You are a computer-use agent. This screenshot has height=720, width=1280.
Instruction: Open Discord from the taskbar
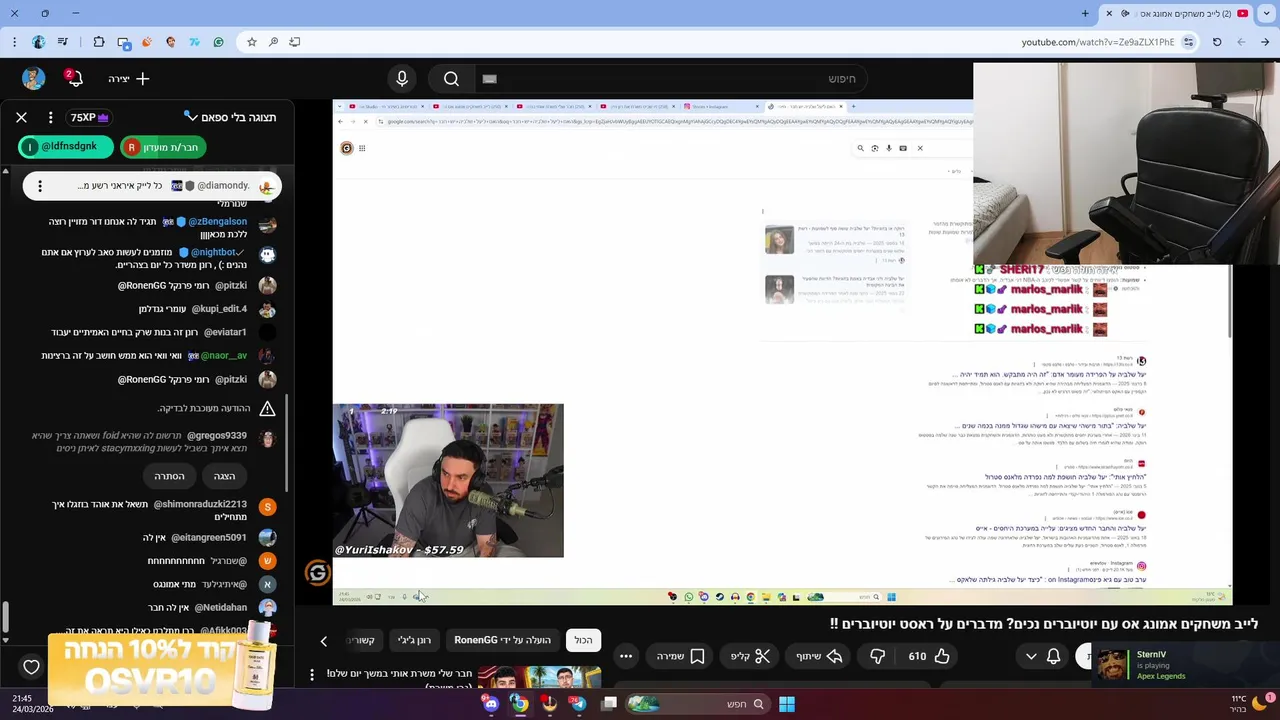coord(491,704)
